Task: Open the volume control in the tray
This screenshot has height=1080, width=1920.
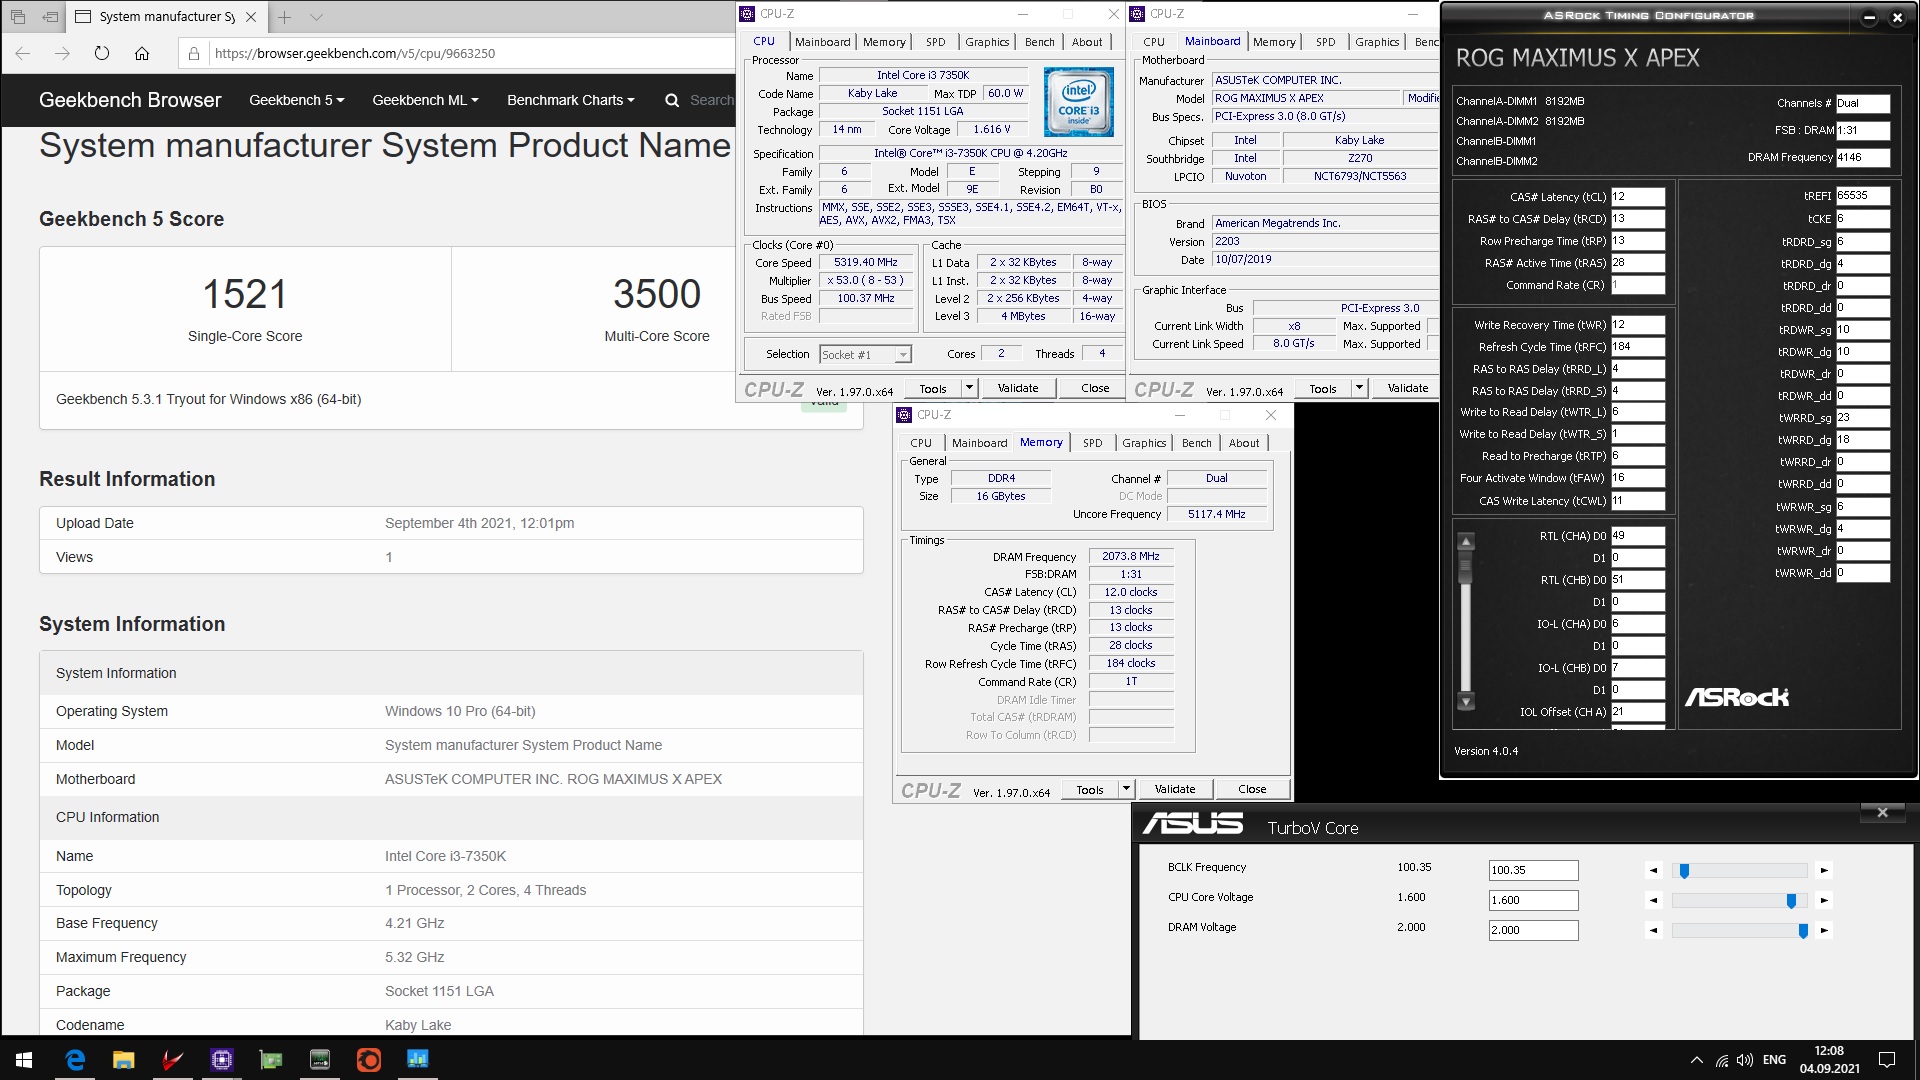Action: [x=1745, y=1060]
